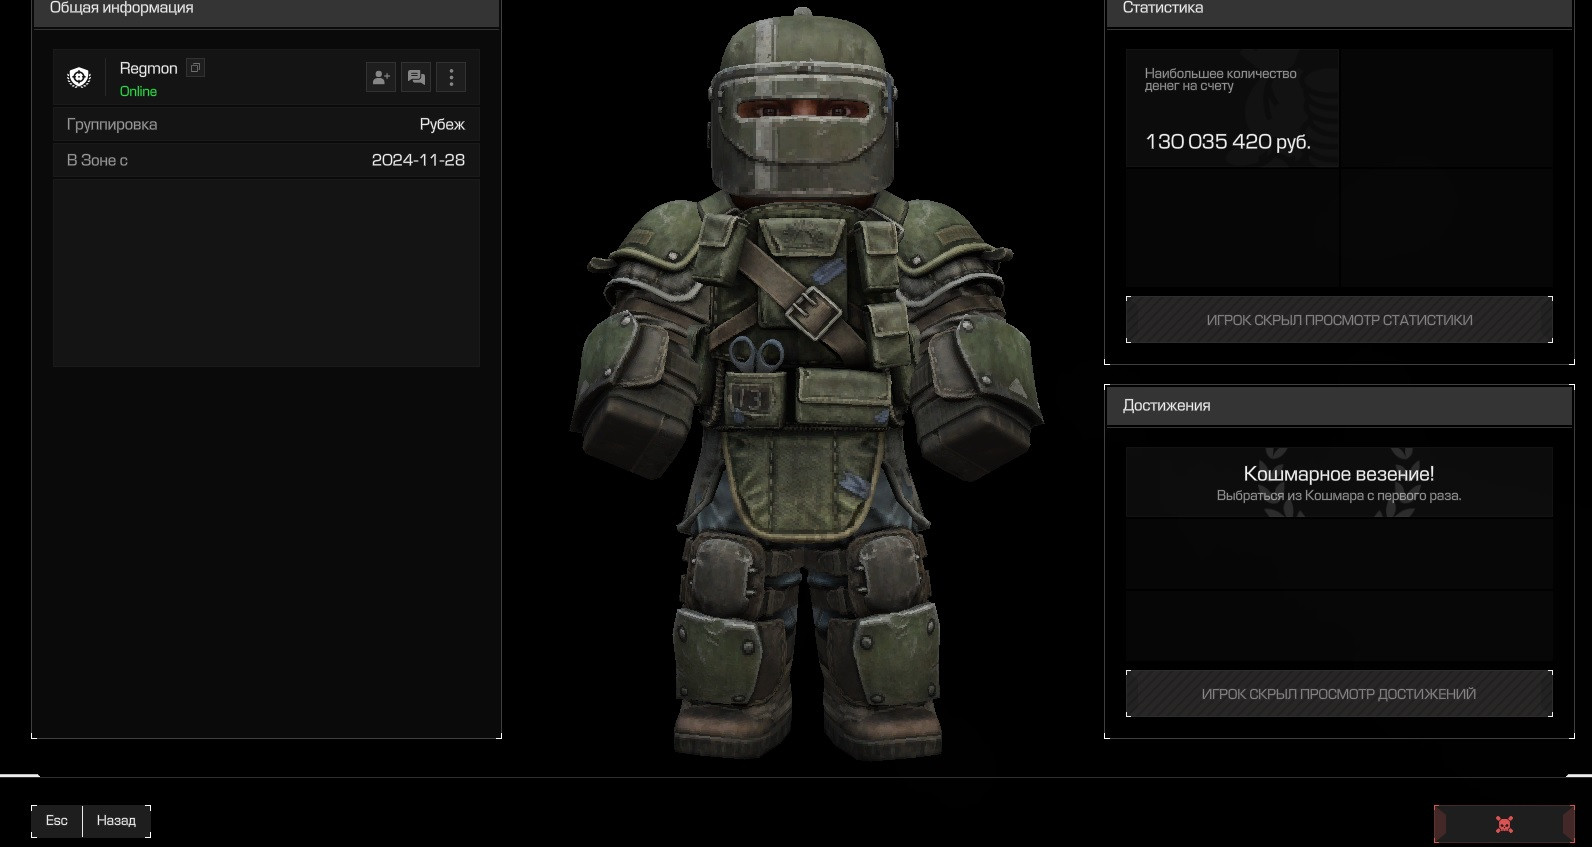Click the Общая информация panel header

click(266, 11)
